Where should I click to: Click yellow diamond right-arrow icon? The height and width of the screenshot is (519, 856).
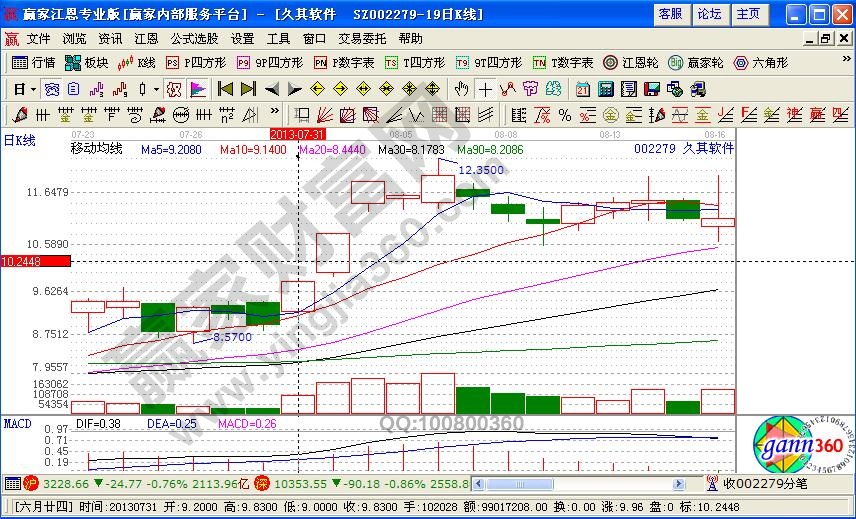click(340, 89)
